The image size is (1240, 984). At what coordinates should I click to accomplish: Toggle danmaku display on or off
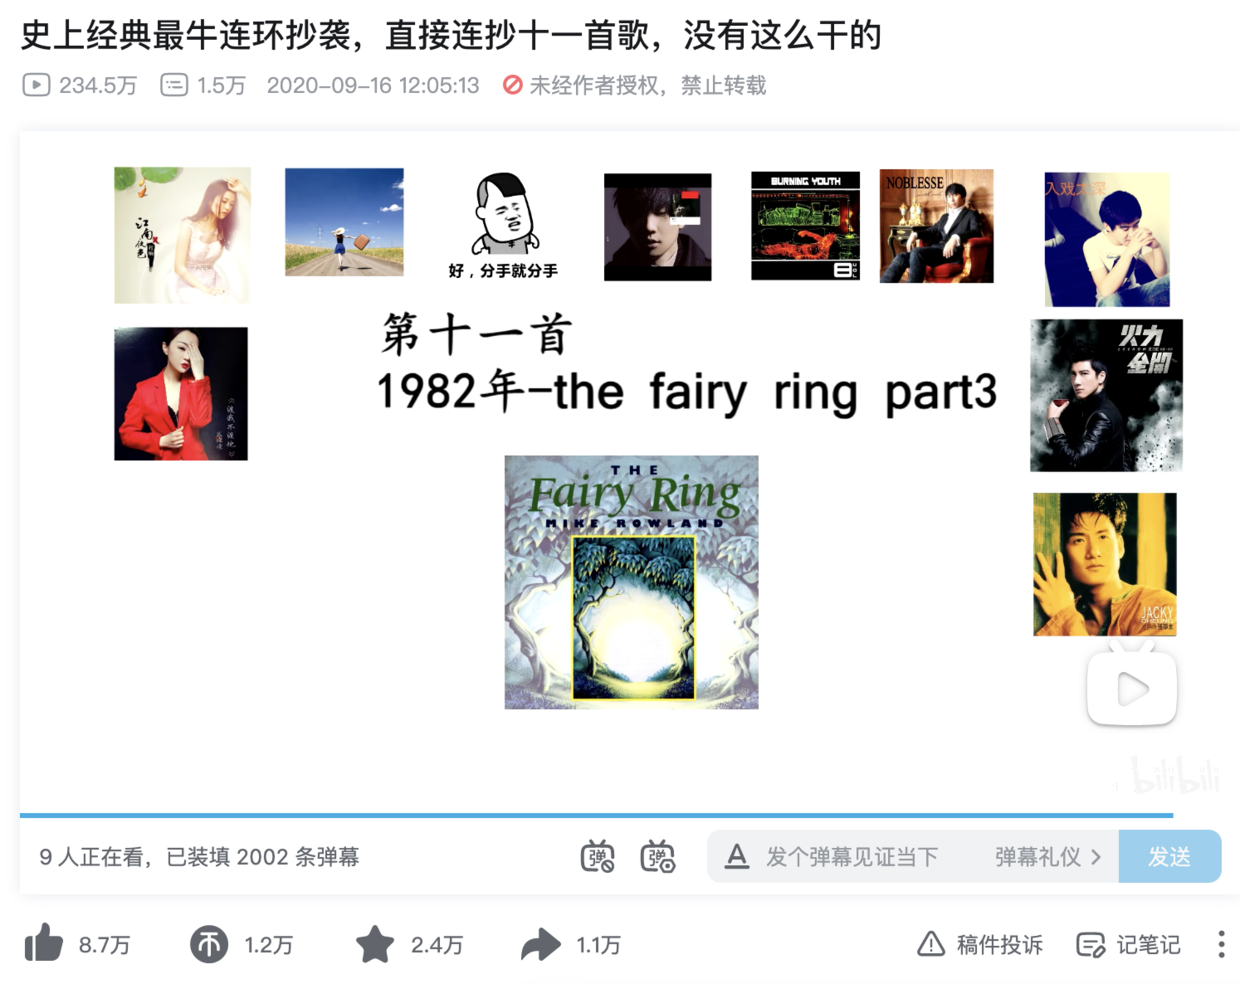[x=598, y=856]
